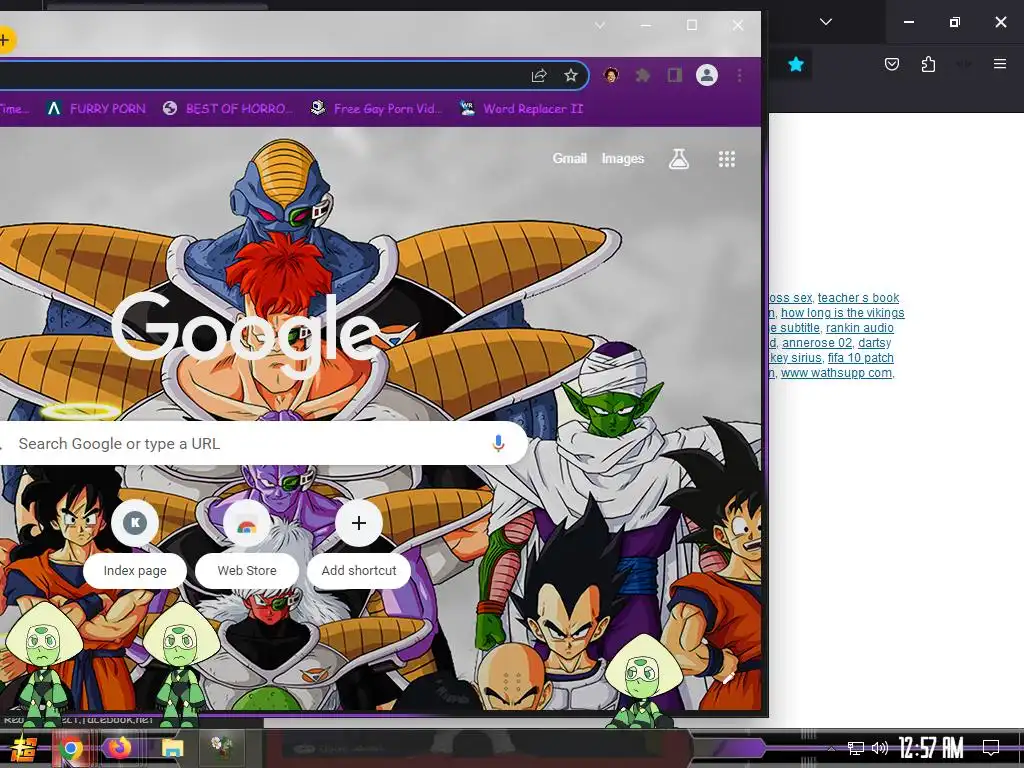Click the Add shortcut button
Viewport: 1024px width, 768px height.
[359, 545]
